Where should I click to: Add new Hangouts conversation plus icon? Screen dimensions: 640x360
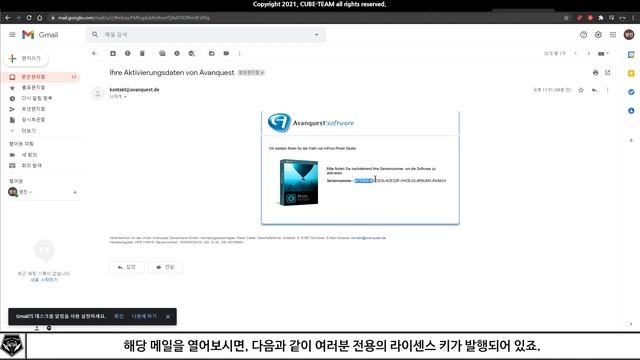click(75, 192)
